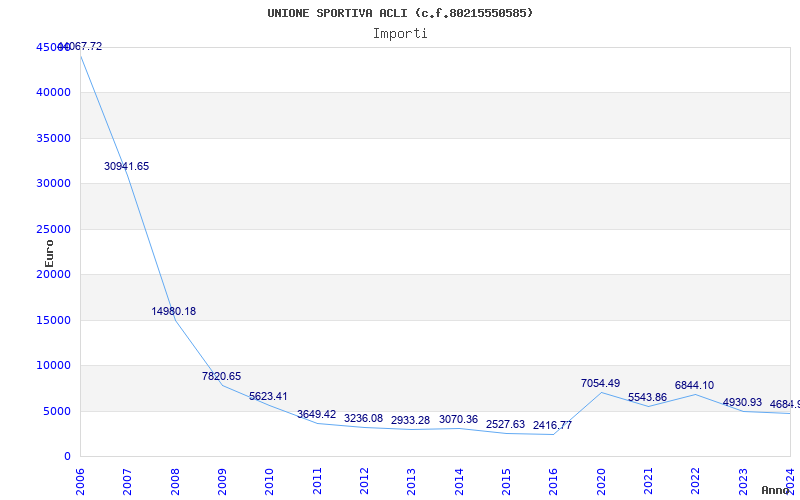Click the 20000 y-axis tick label
Image resolution: width=800 pixels, height=500 pixels.
54,274
